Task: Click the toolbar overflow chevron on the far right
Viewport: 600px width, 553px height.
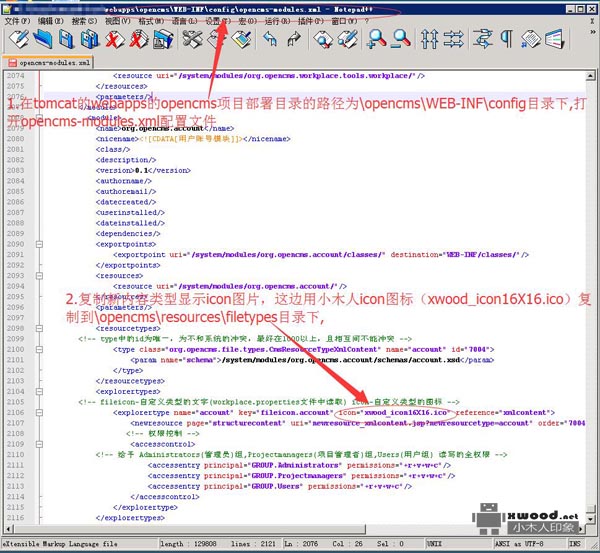Action: [593, 32]
